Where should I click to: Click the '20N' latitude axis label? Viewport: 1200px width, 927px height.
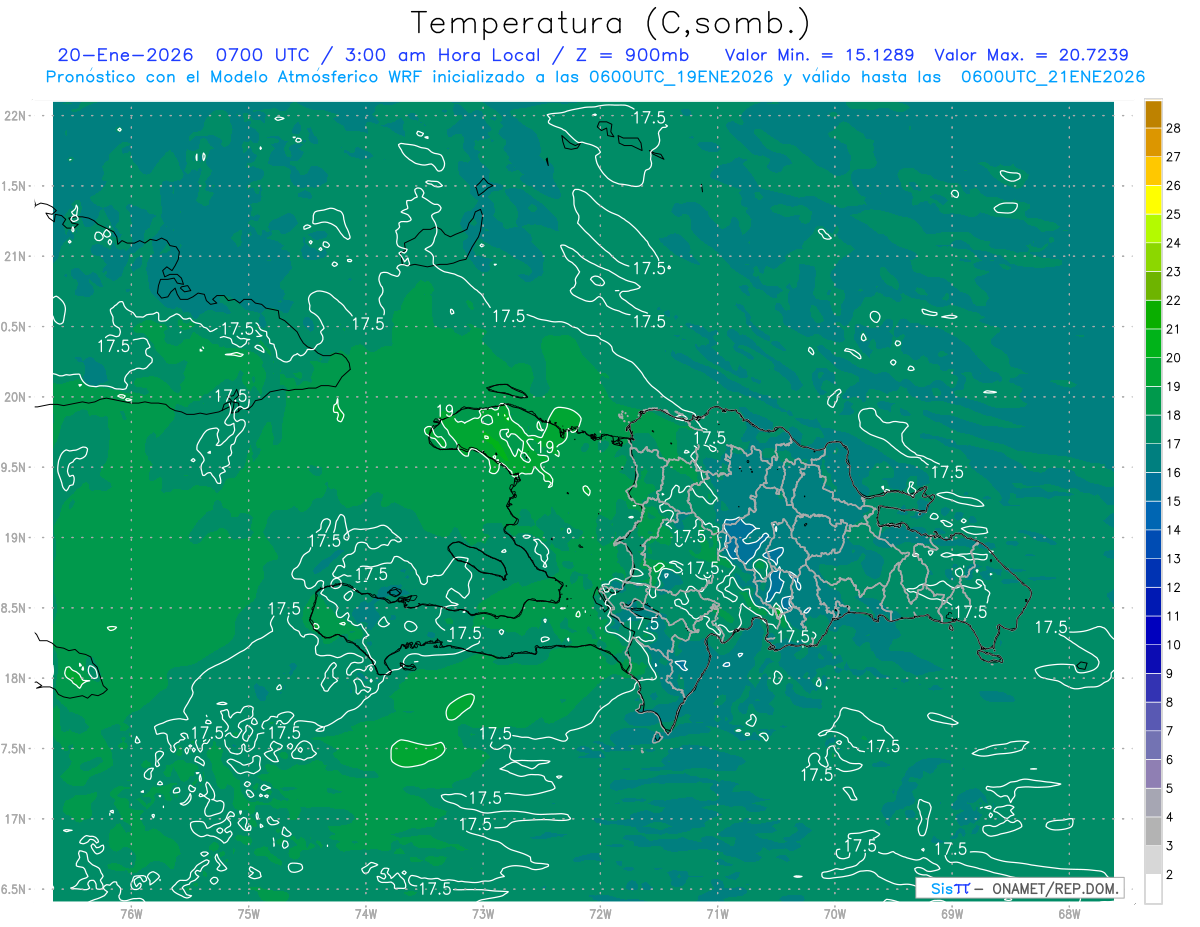tap(16, 397)
